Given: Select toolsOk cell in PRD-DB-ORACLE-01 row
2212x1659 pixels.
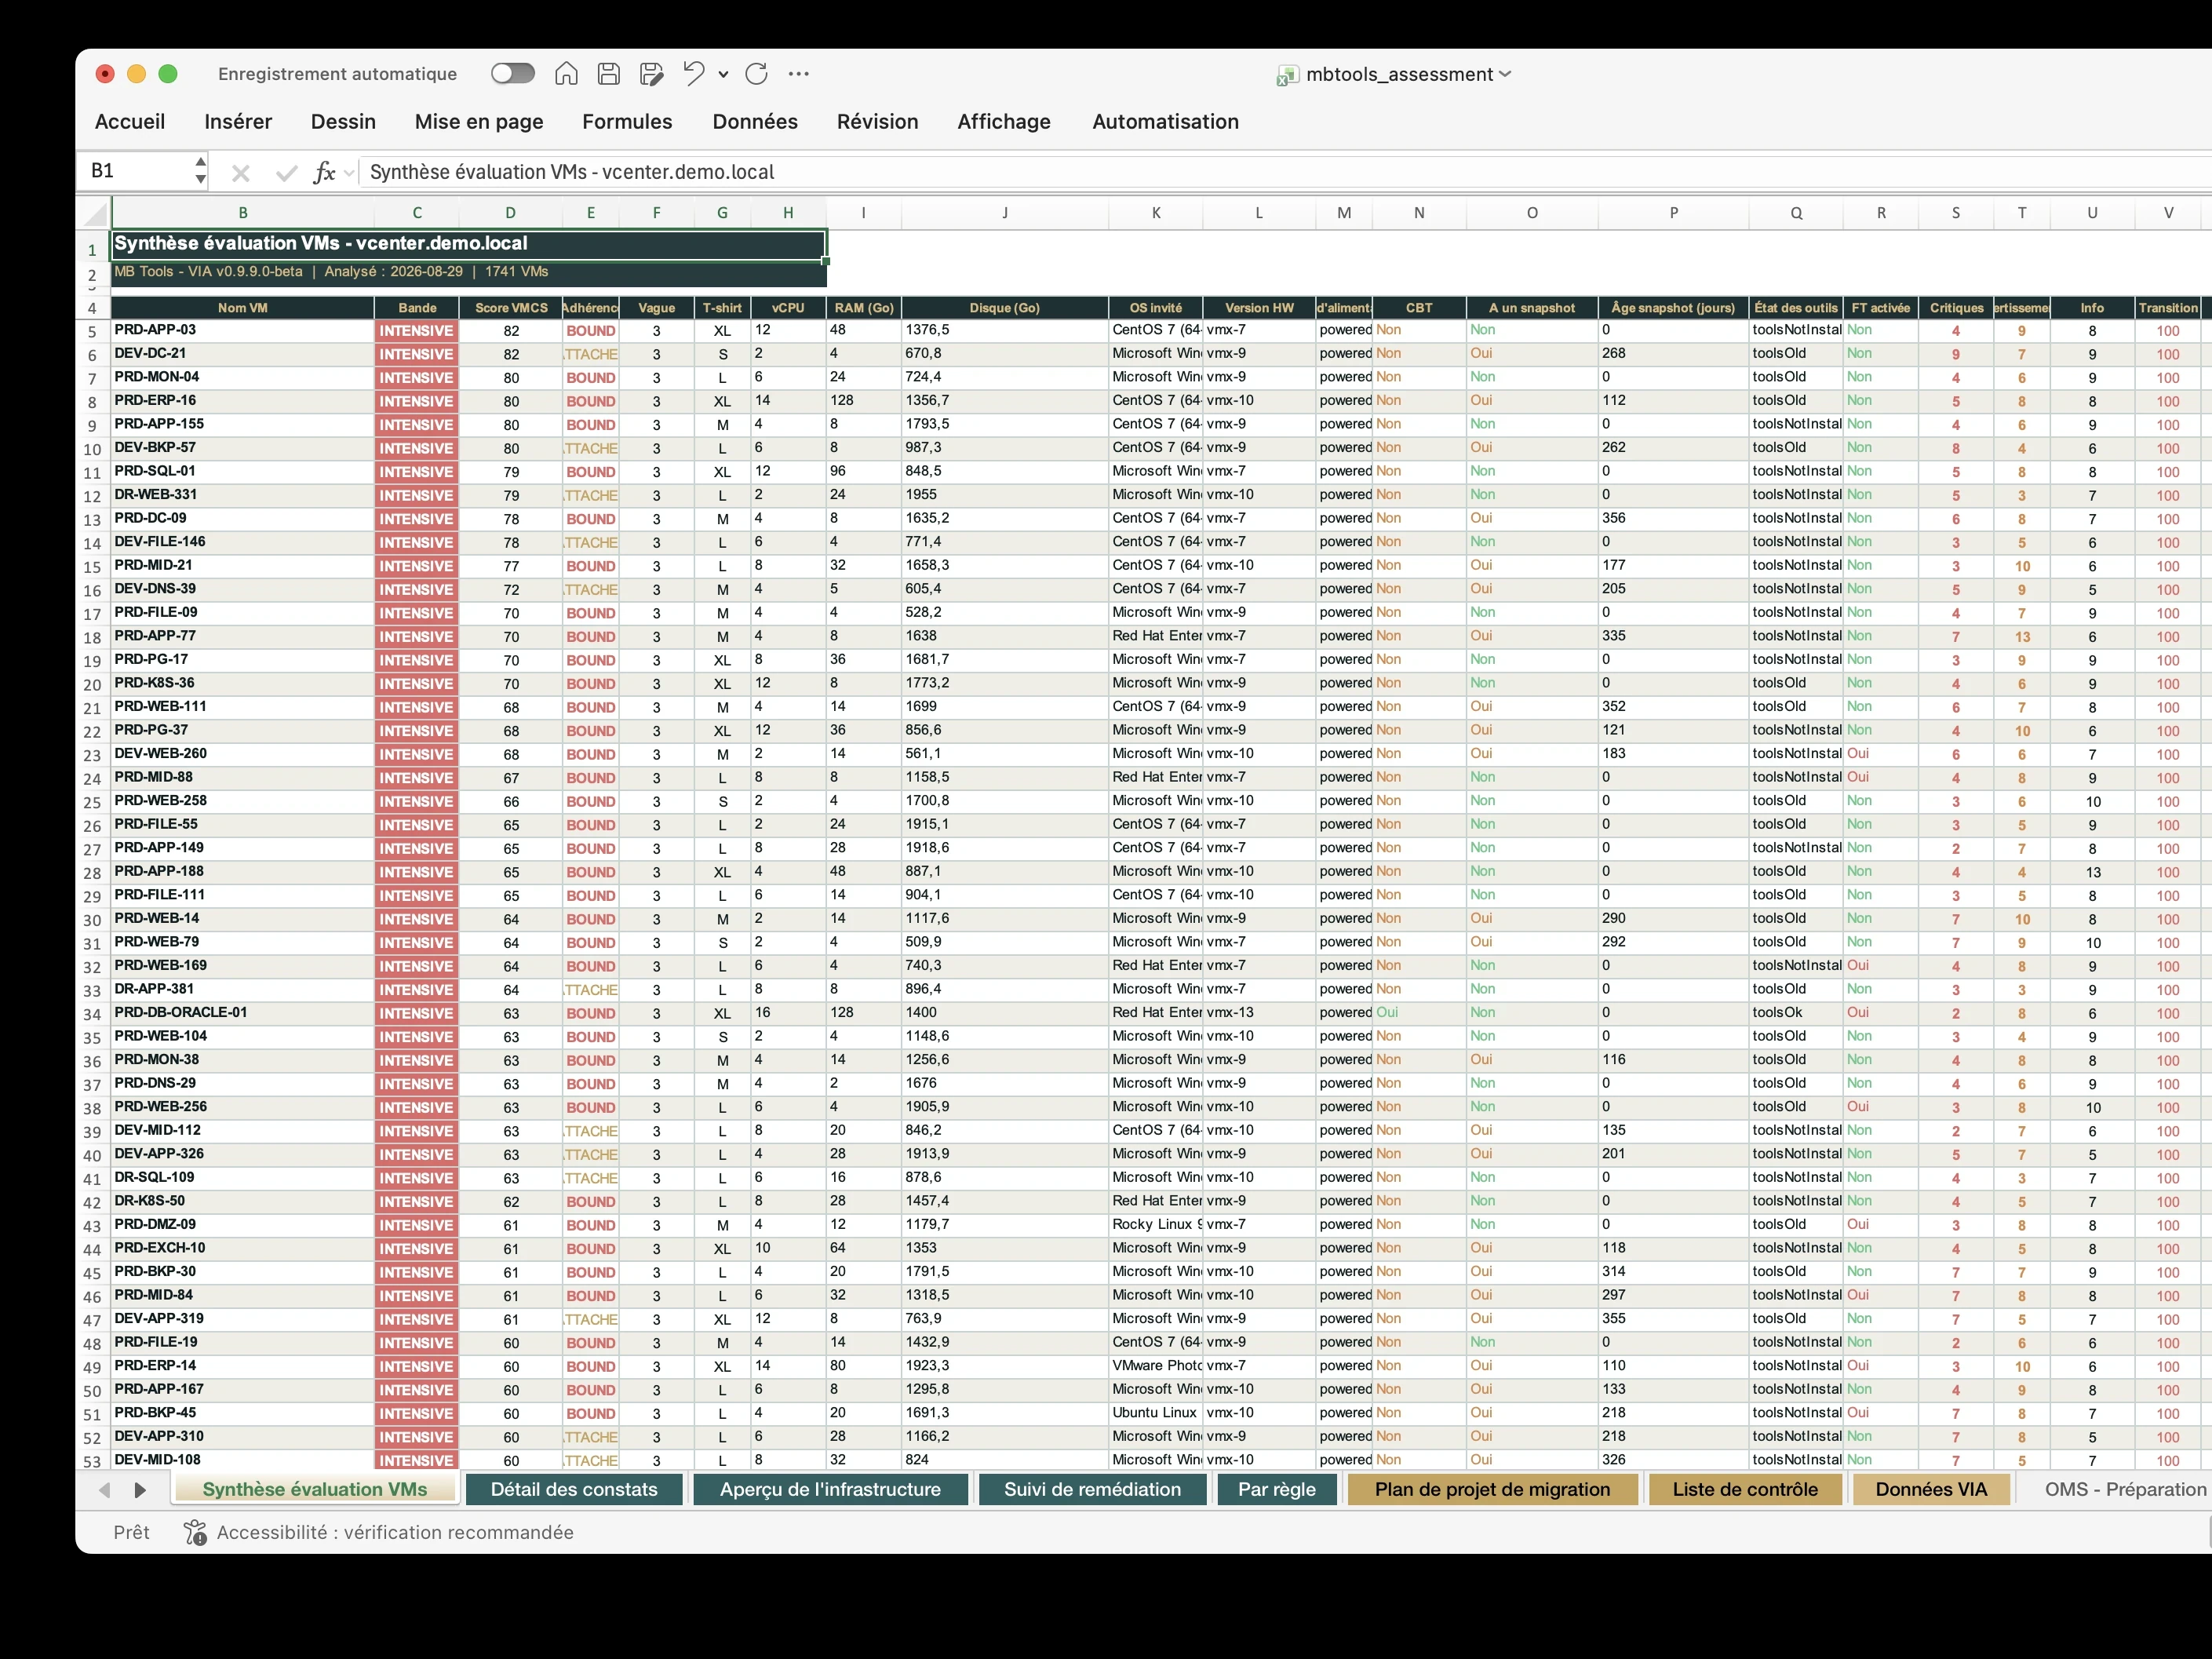Looking at the screenshot, I should pyautogui.click(x=1796, y=1013).
